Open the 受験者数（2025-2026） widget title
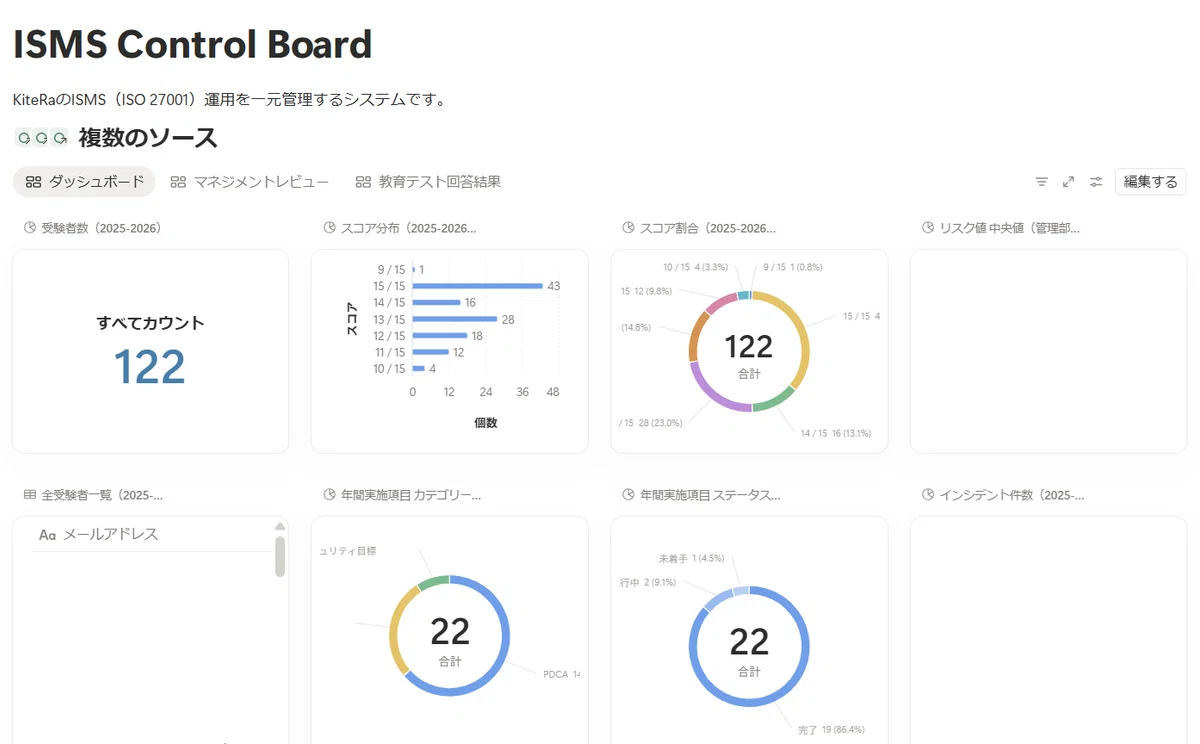The width and height of the screenshot is (1200, 744). [102, 228]
